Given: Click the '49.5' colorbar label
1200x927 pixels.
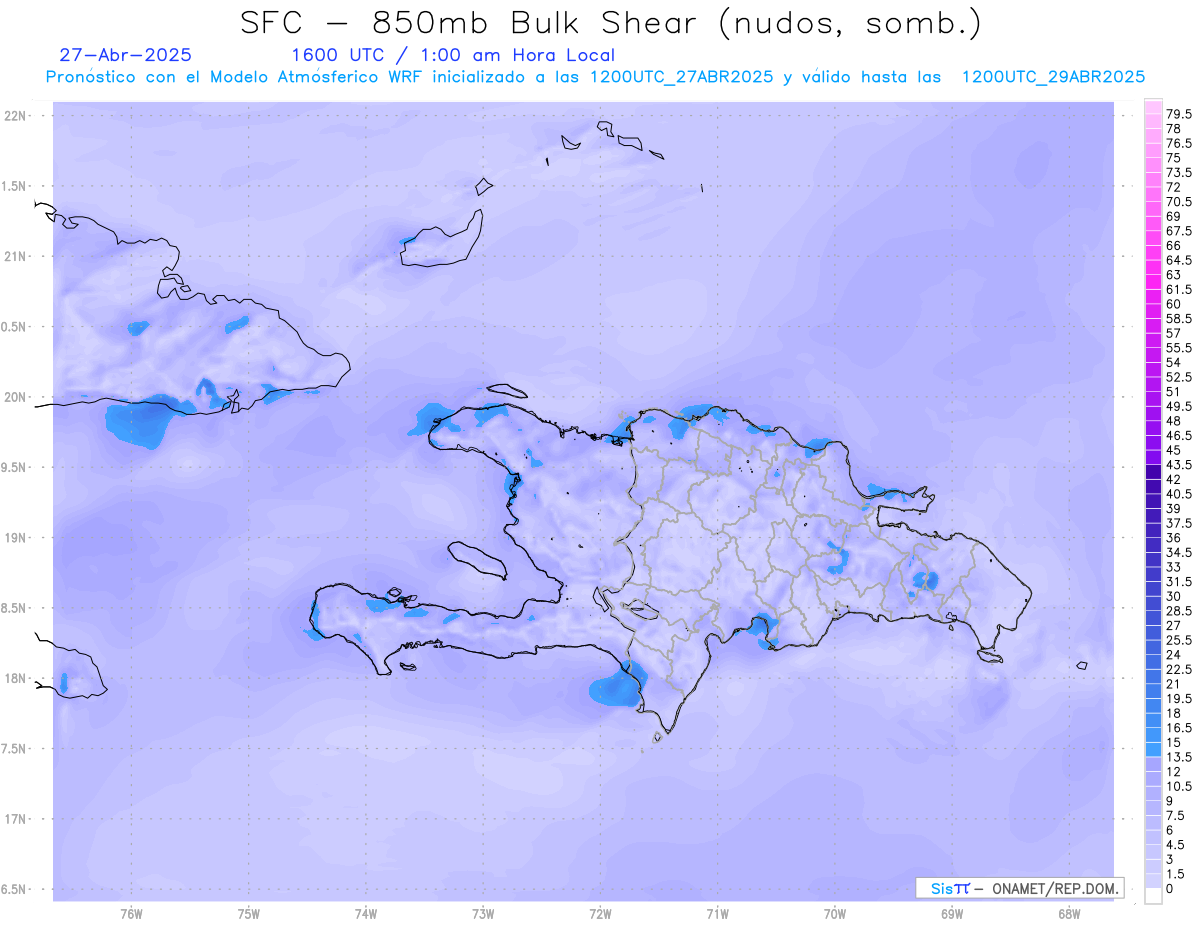Looking at the screenshot, I should [x=1179, y=406].
